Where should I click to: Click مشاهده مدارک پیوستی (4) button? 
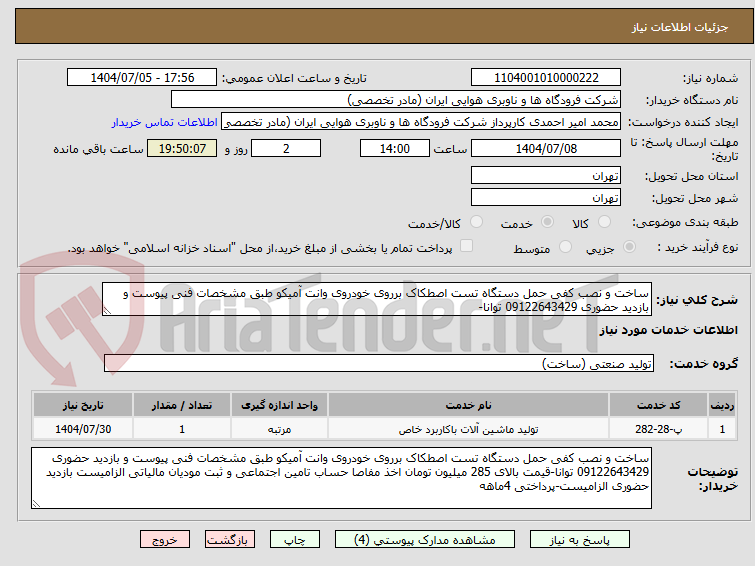[x=425, y=540]
